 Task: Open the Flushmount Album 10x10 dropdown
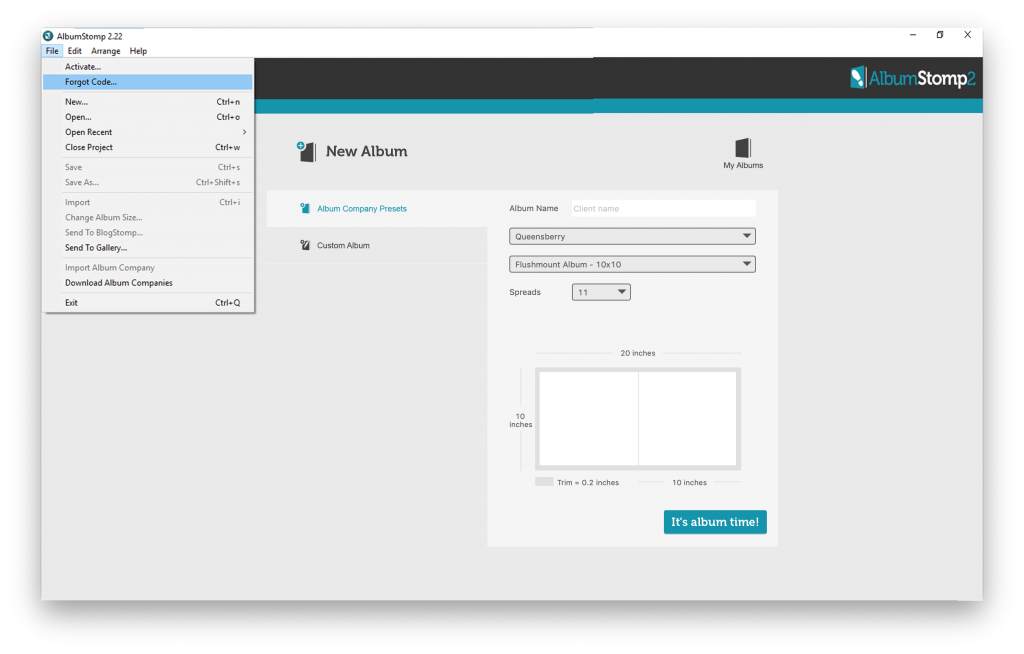pos(632,264)
